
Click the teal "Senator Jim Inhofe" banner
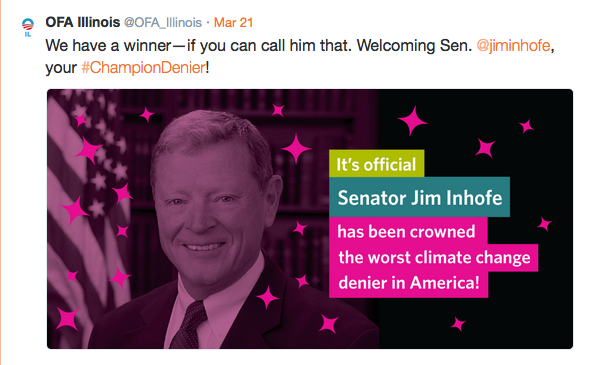tap(420, 197)
